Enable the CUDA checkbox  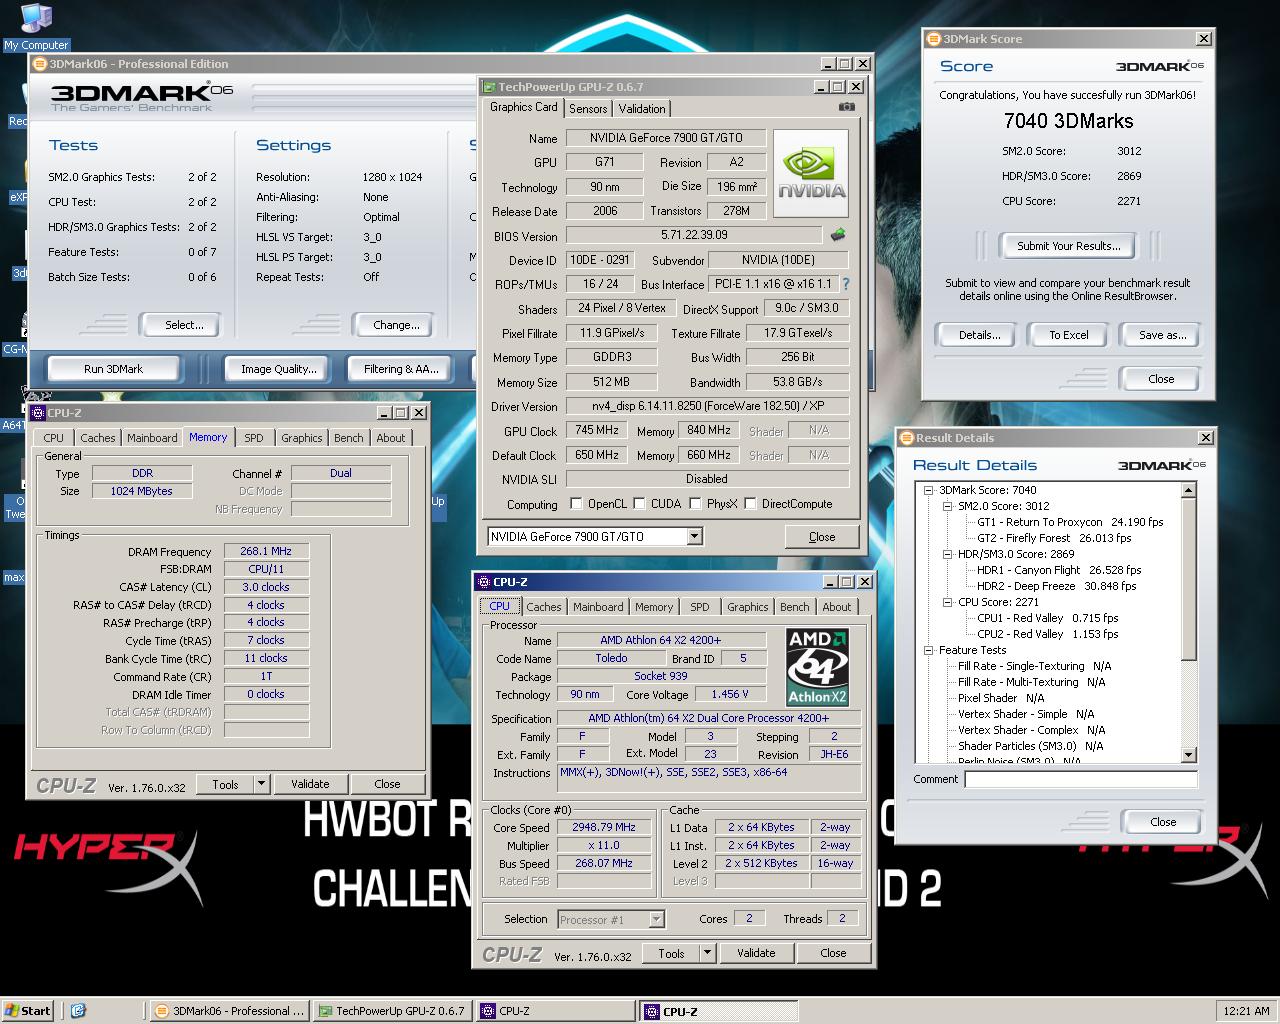(x=640, y=503)
